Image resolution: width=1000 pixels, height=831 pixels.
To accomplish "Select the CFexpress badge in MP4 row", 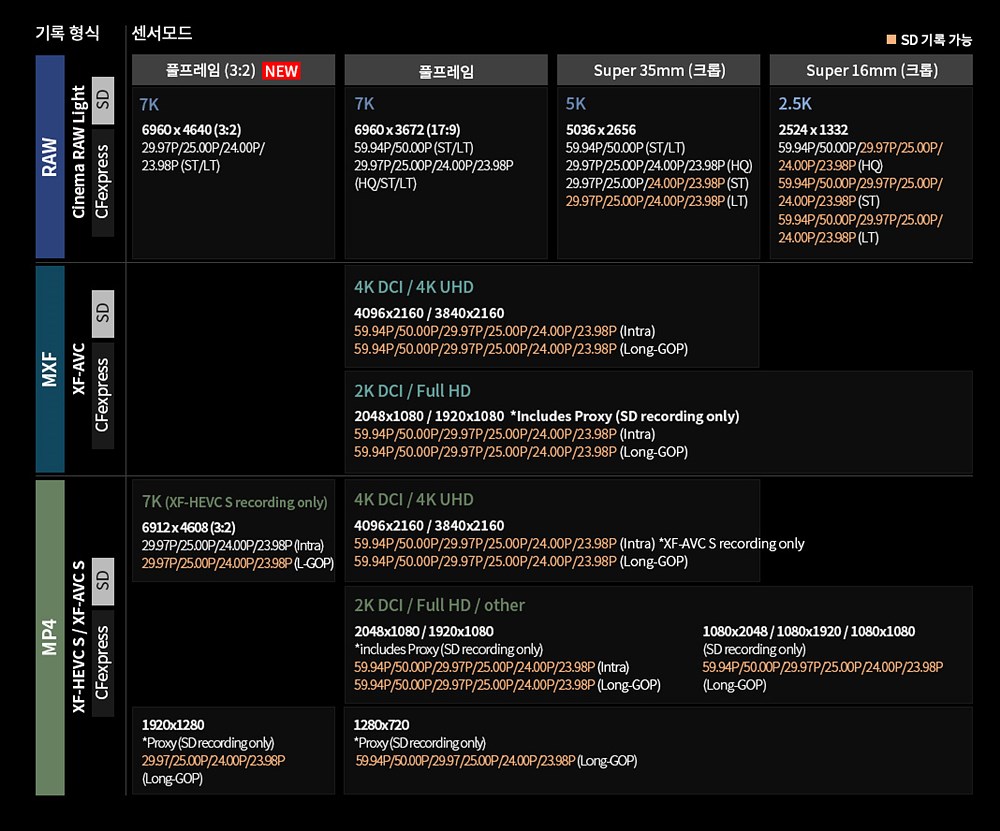I will coord(103,663).
